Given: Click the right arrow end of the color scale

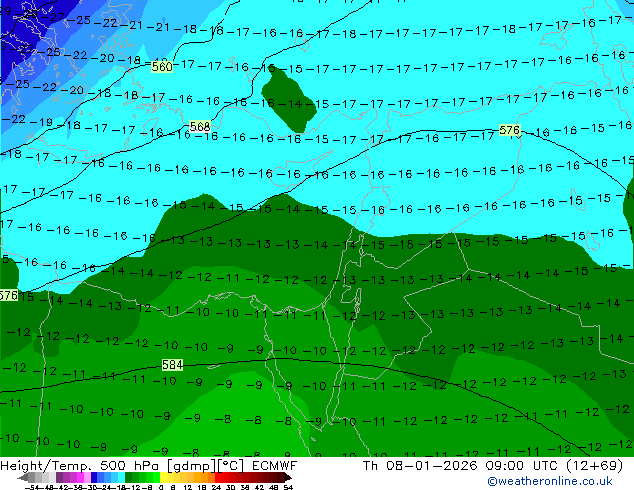Looking at the screenshot, I should [x=288, y=478].
